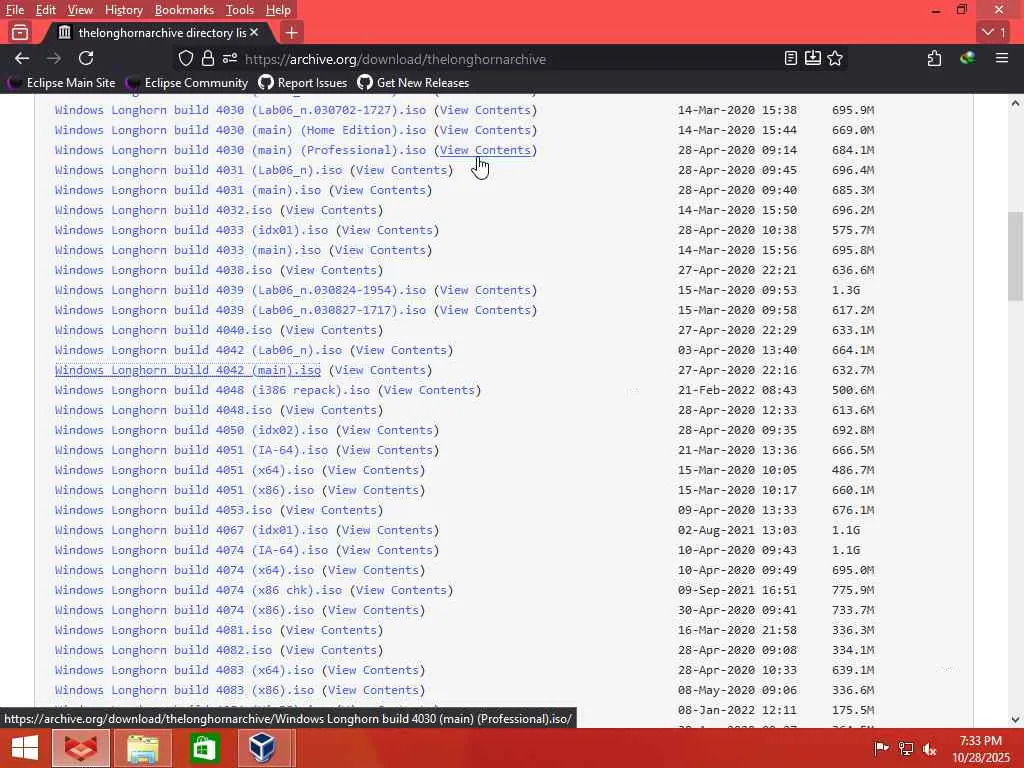The height and width of the screenshot is (768, 1024).
Task: Close the thelonghornarchive tab
Action: pos(254,32)
